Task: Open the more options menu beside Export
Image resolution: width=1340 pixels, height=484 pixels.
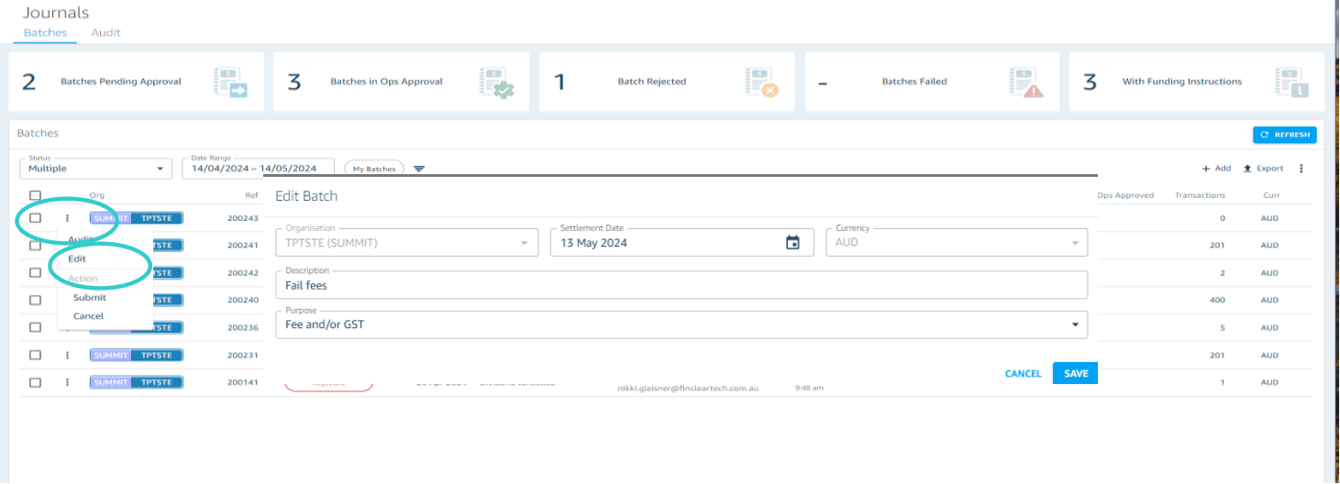Action: point(1301,169)
